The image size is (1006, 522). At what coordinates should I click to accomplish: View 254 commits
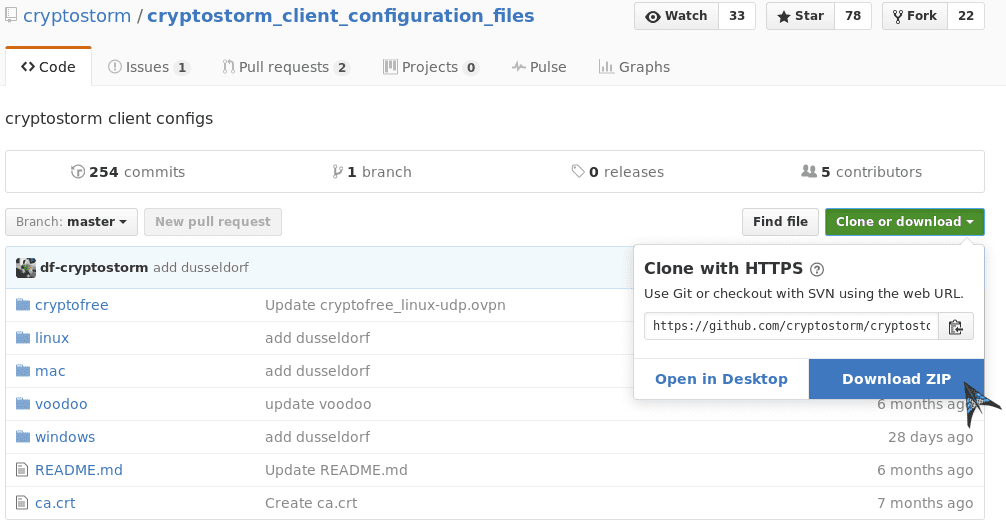pyautogui.click(x=128, y=172)
